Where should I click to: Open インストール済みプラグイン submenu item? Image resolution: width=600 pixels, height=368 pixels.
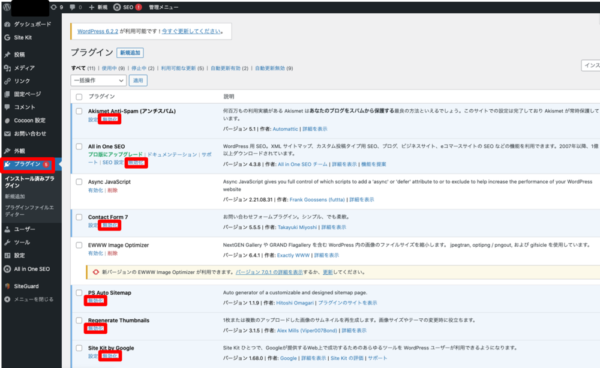coord(29,182)
